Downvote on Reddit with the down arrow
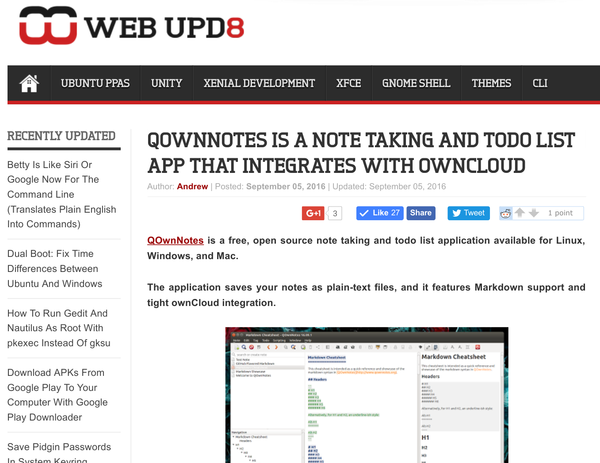This screenshot has width=600, height=463. pyautogui.click(x=534, y=213)
